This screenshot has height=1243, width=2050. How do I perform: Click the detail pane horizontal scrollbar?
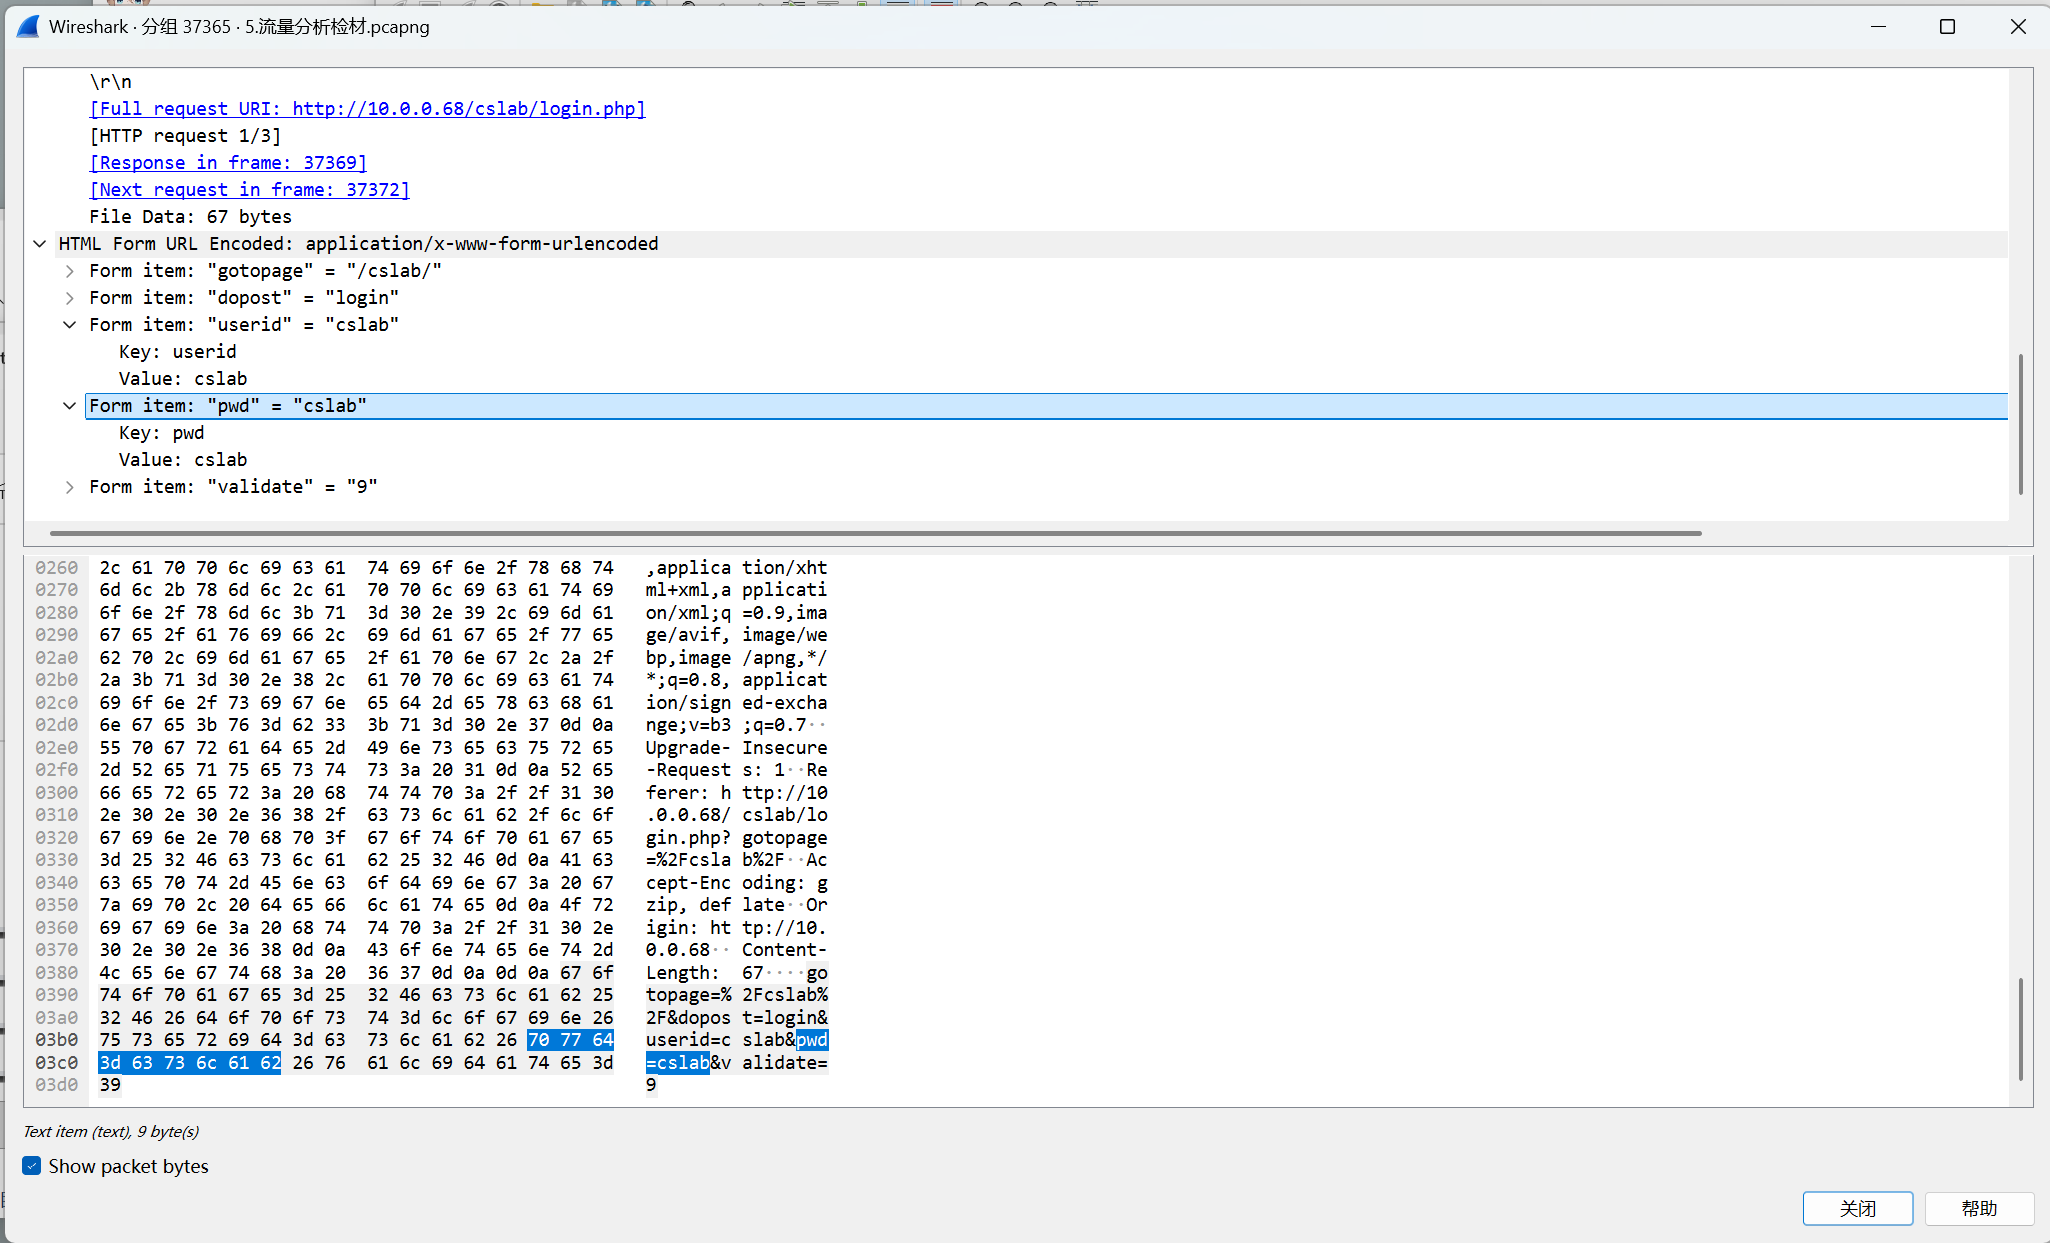(875, 533)
